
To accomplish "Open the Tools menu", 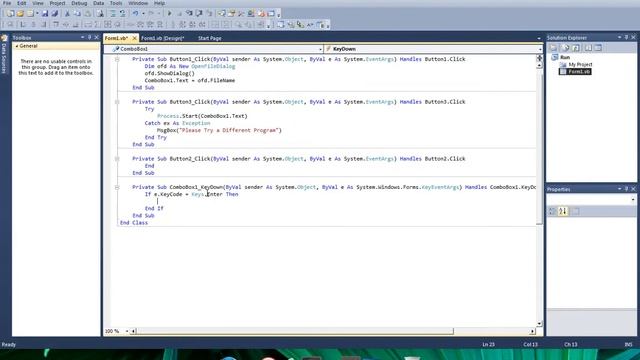I will 116,3.
